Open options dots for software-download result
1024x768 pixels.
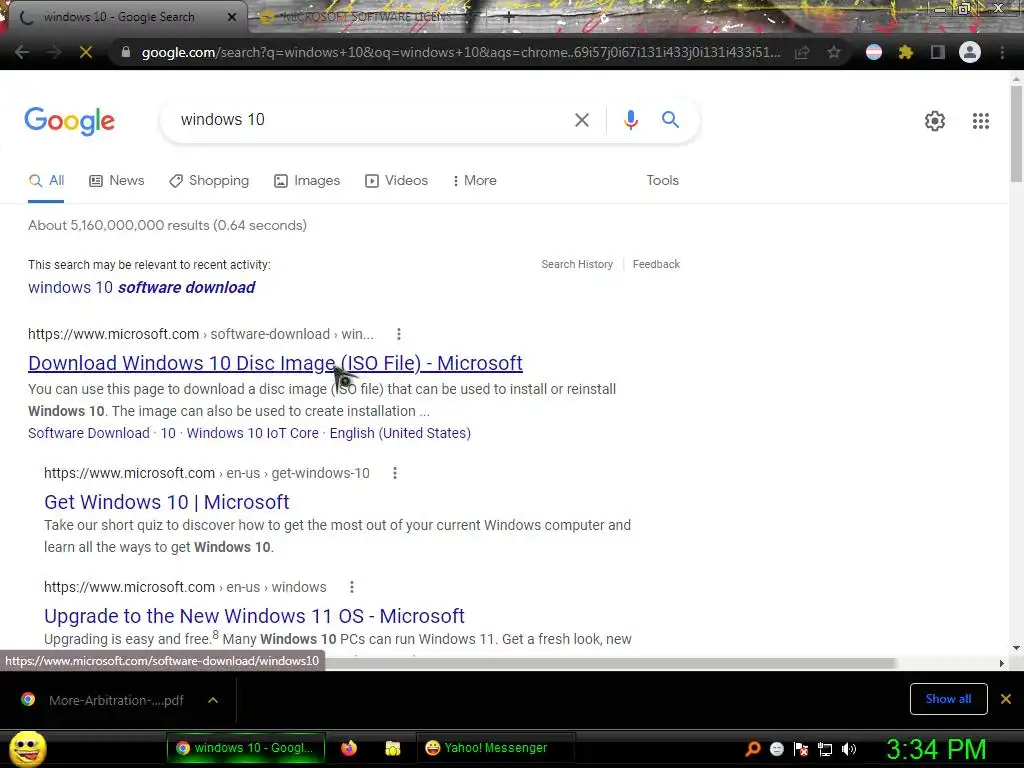398,334
